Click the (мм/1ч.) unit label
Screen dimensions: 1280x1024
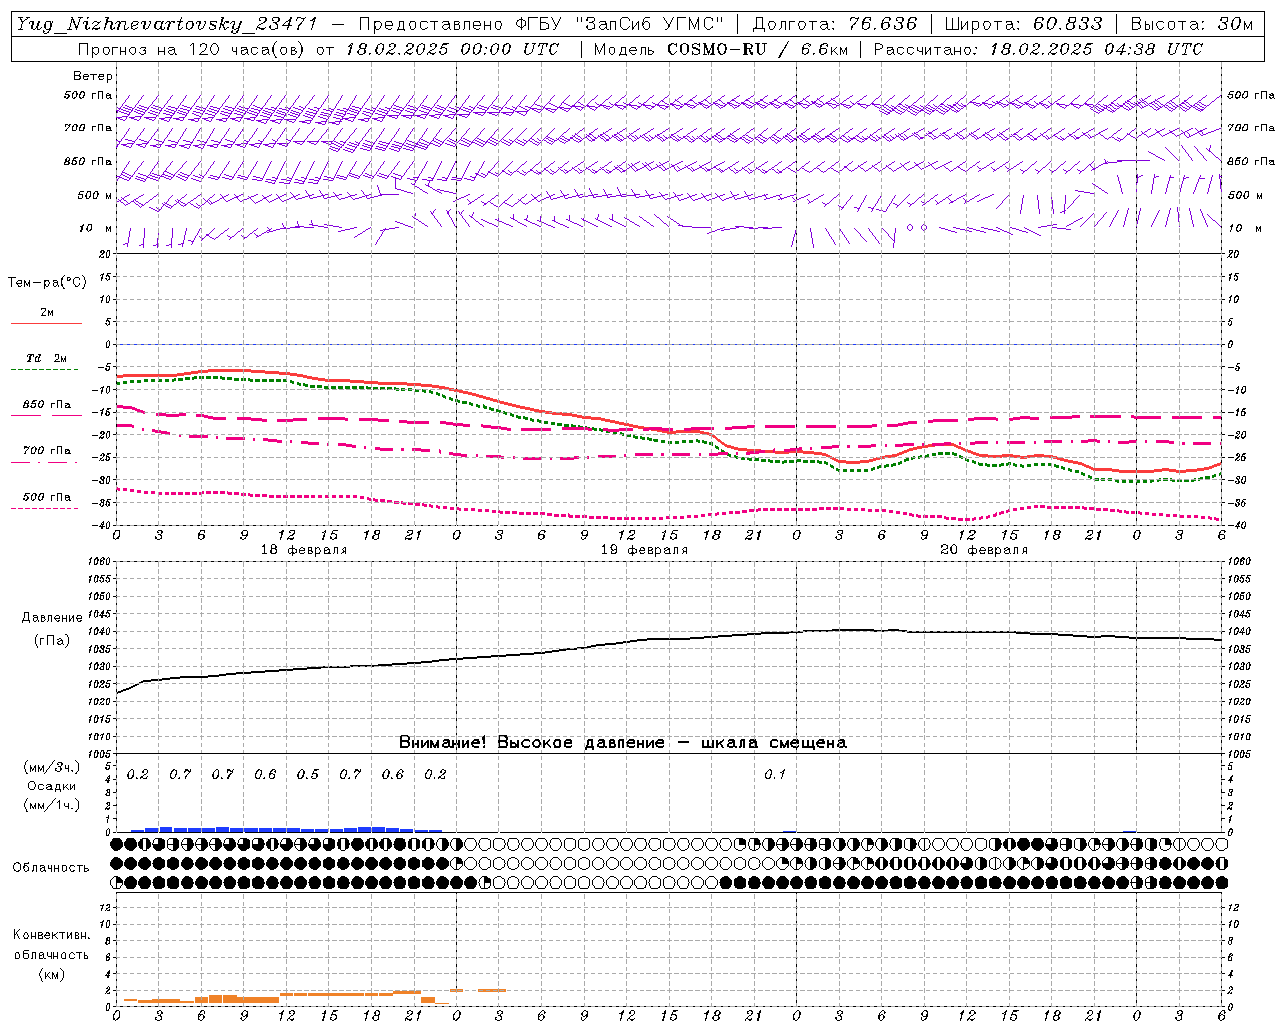(52, 805)
